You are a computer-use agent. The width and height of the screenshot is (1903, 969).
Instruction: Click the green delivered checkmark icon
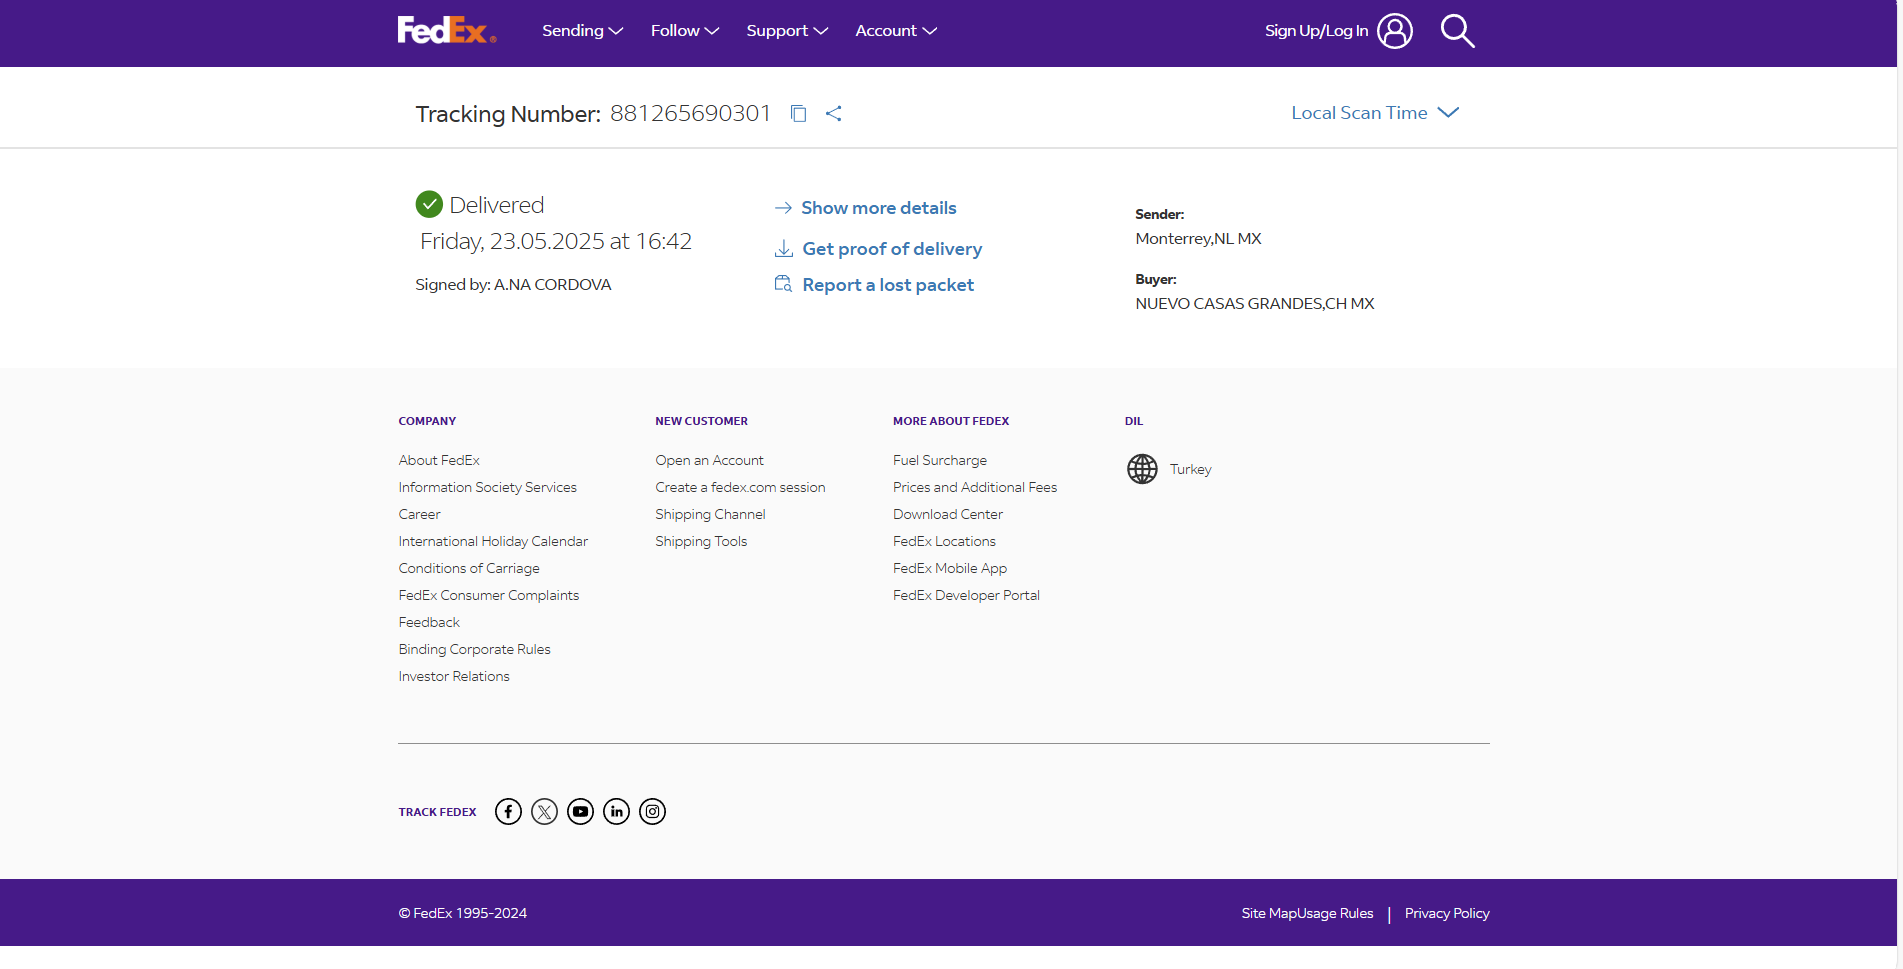[429, 204]
